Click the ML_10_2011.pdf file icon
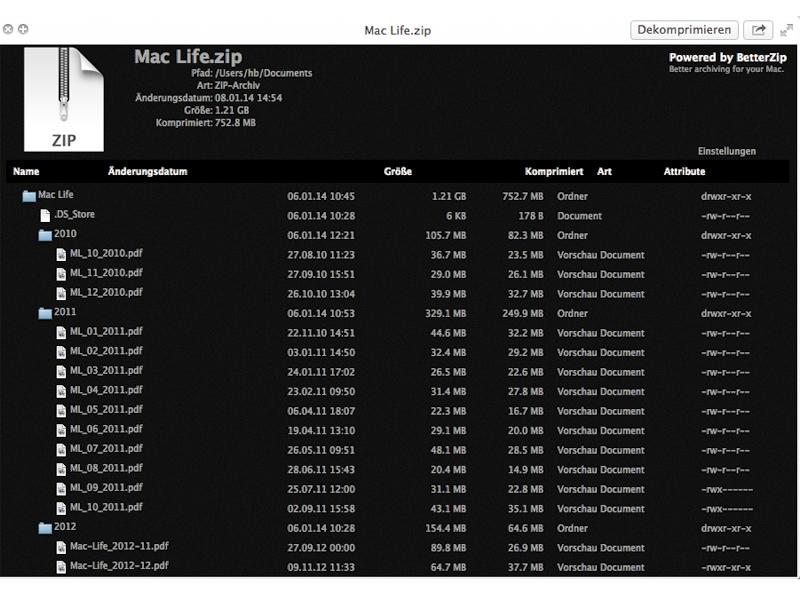This screenshot has width=800, height=600. pyautogui.click(x=61, y=508)
